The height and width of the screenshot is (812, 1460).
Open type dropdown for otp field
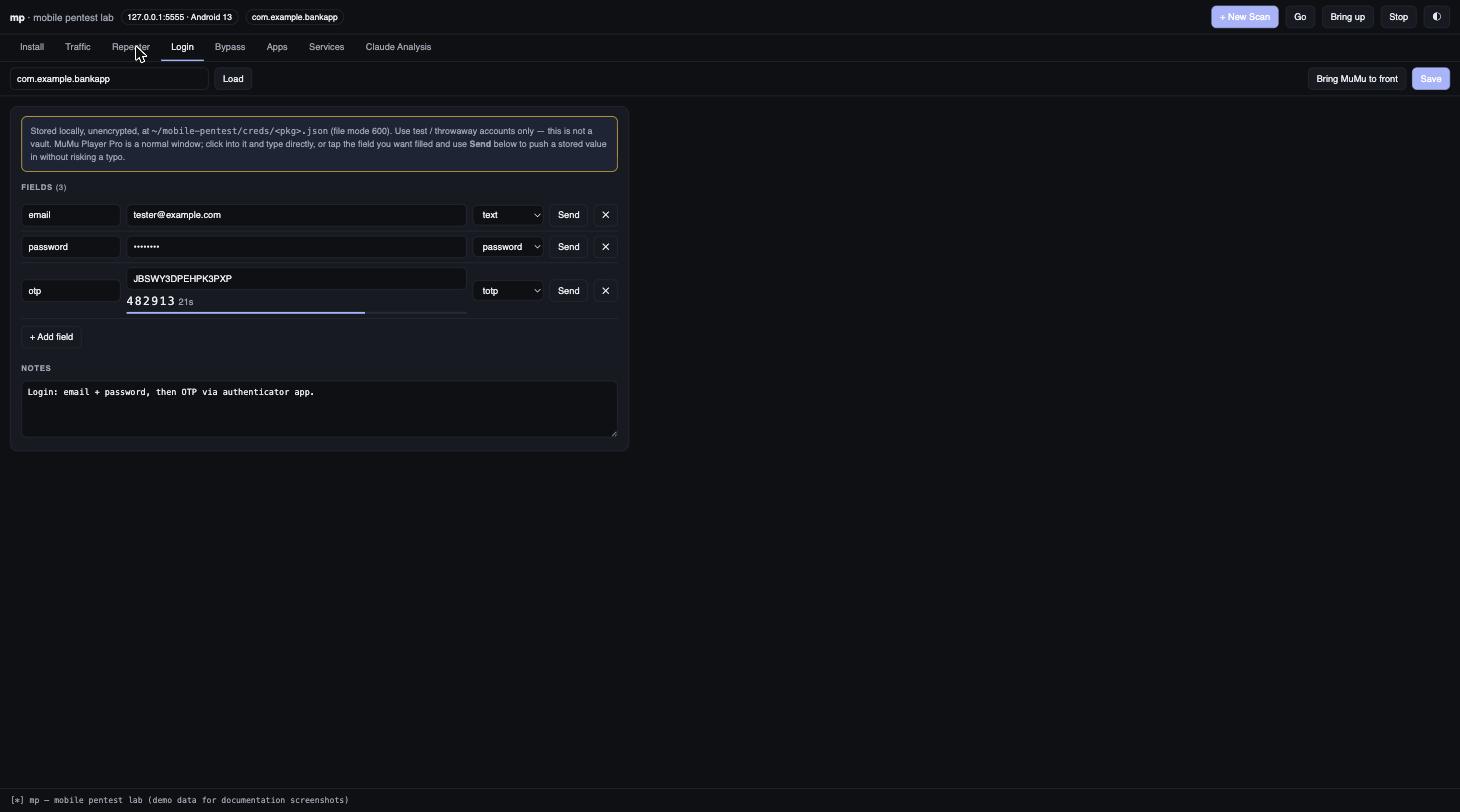click(508, 291)
